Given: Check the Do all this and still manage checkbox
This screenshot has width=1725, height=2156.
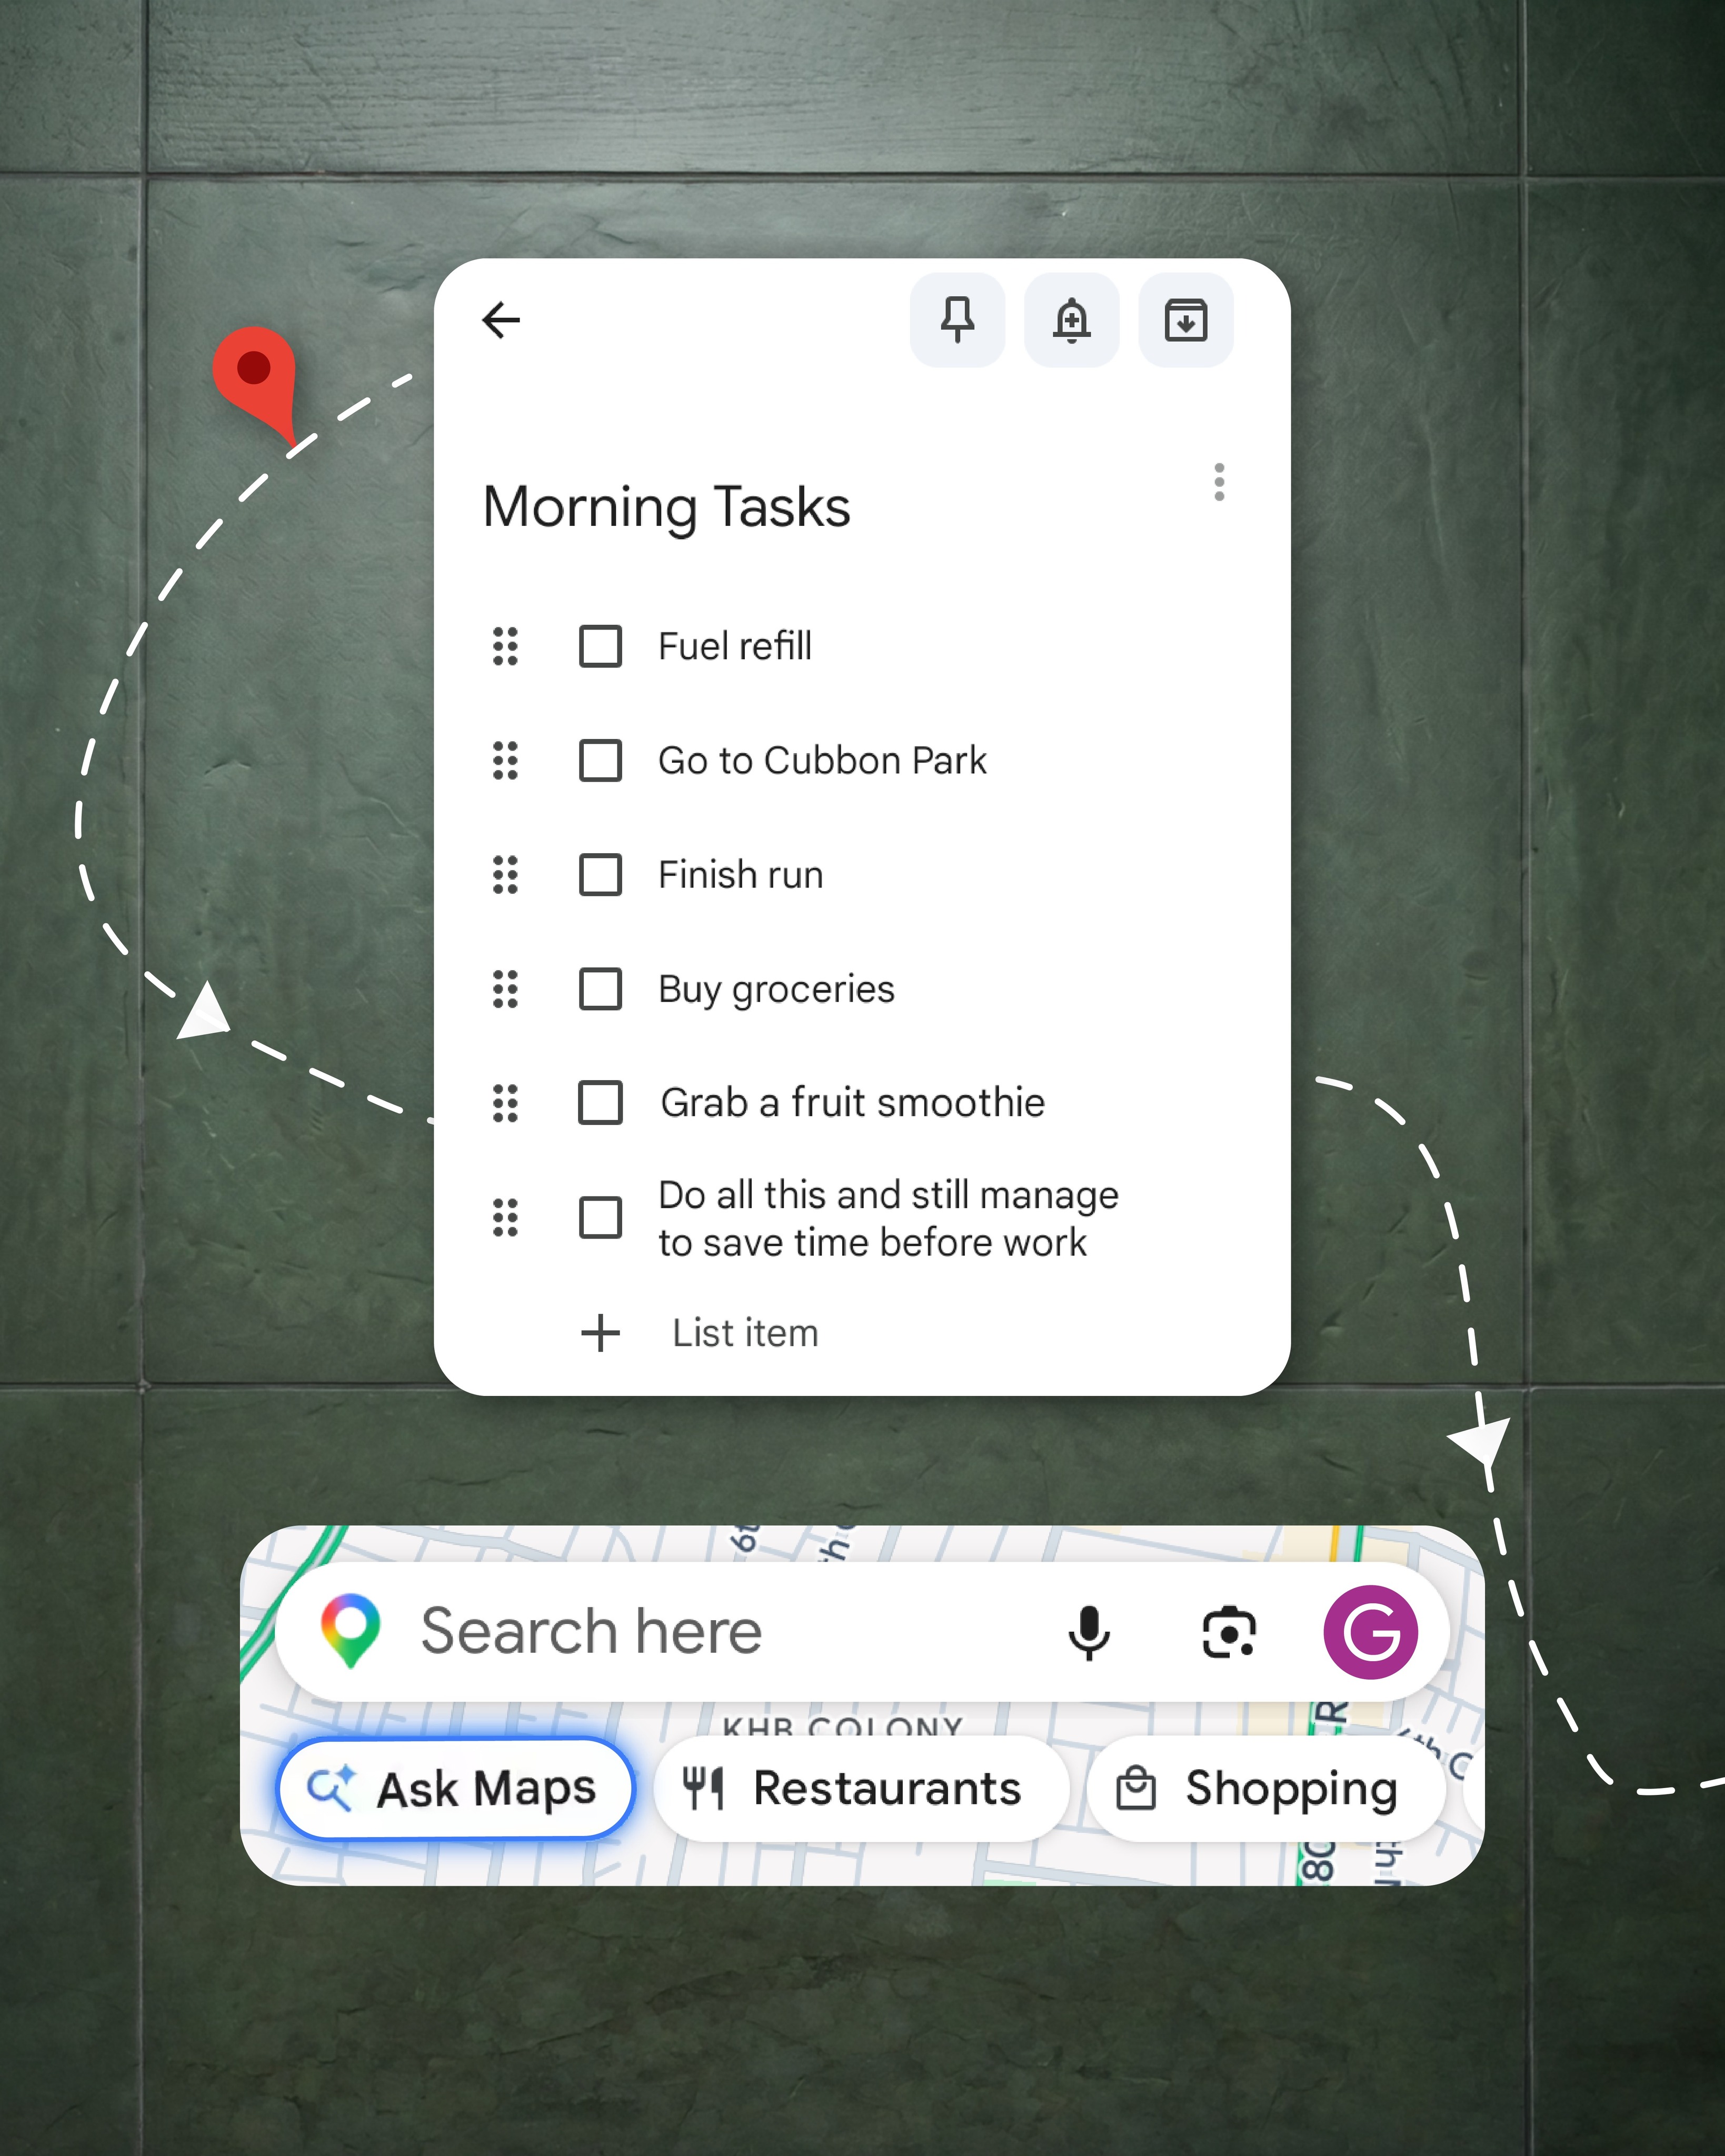Looking at the screenshot, I should [x=600, y=1218].
